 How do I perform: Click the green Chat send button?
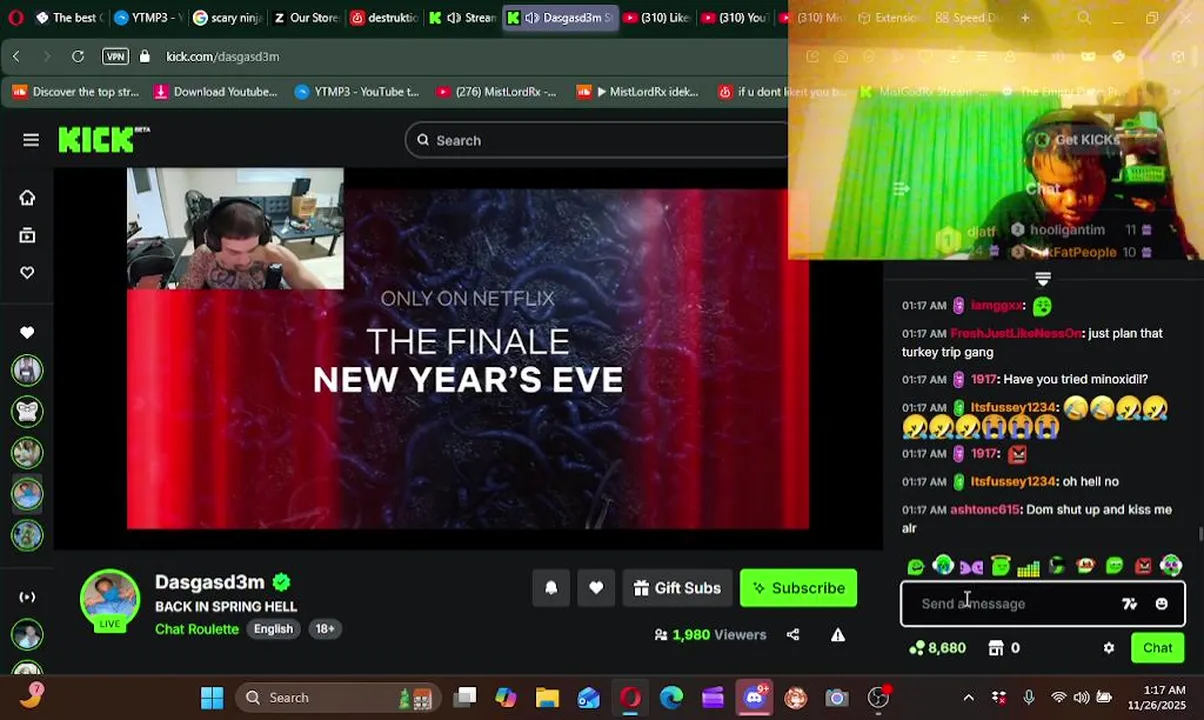(1158, 648)
